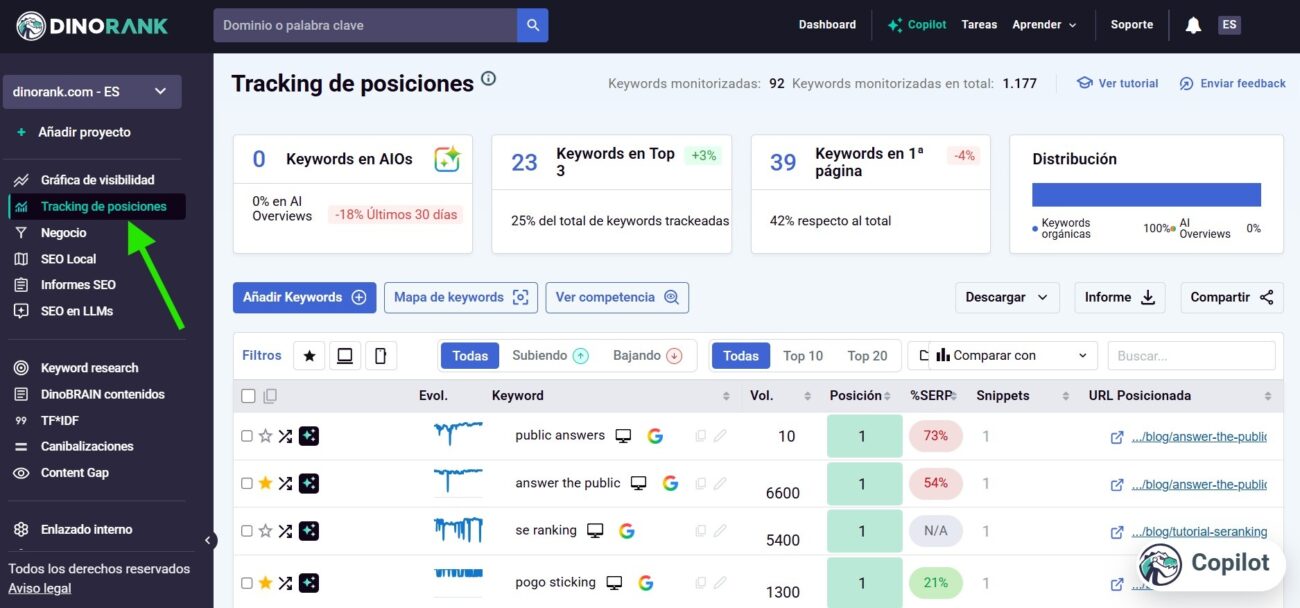Expand the Aprender menu

(x=1044, y=25)
